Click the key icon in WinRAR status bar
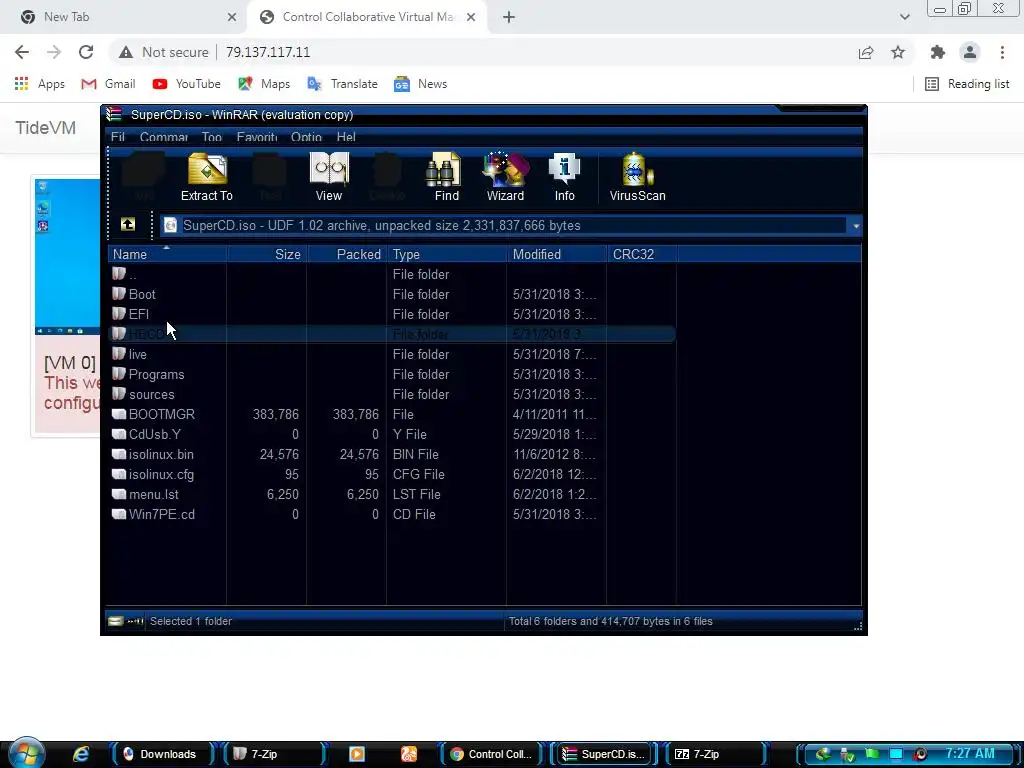This screenshot has width=1024, height=768. [x=135, y=621]
